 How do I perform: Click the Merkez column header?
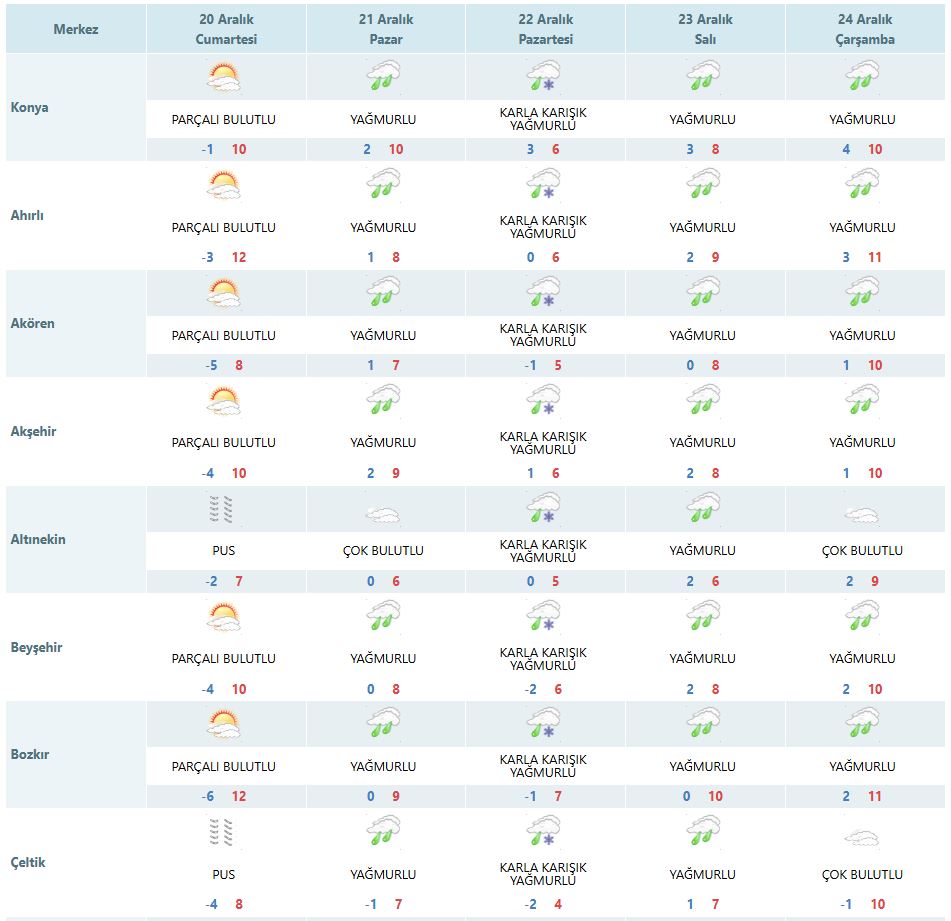(76, 29)
